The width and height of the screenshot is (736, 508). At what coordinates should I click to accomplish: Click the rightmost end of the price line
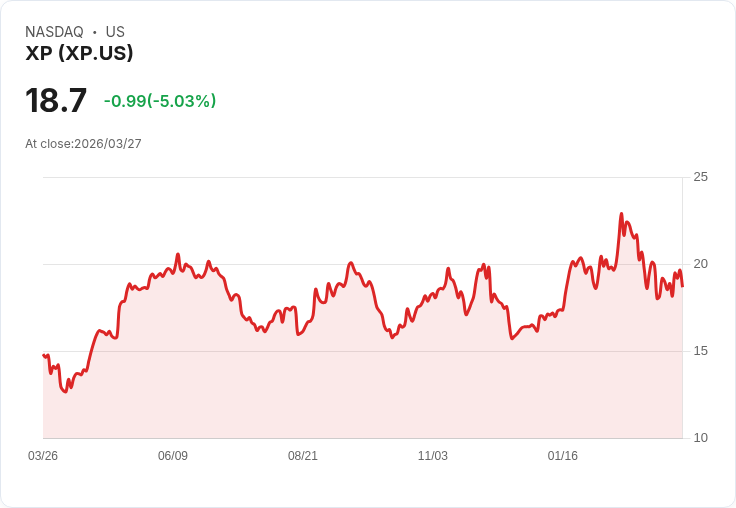tap(682, 286)
